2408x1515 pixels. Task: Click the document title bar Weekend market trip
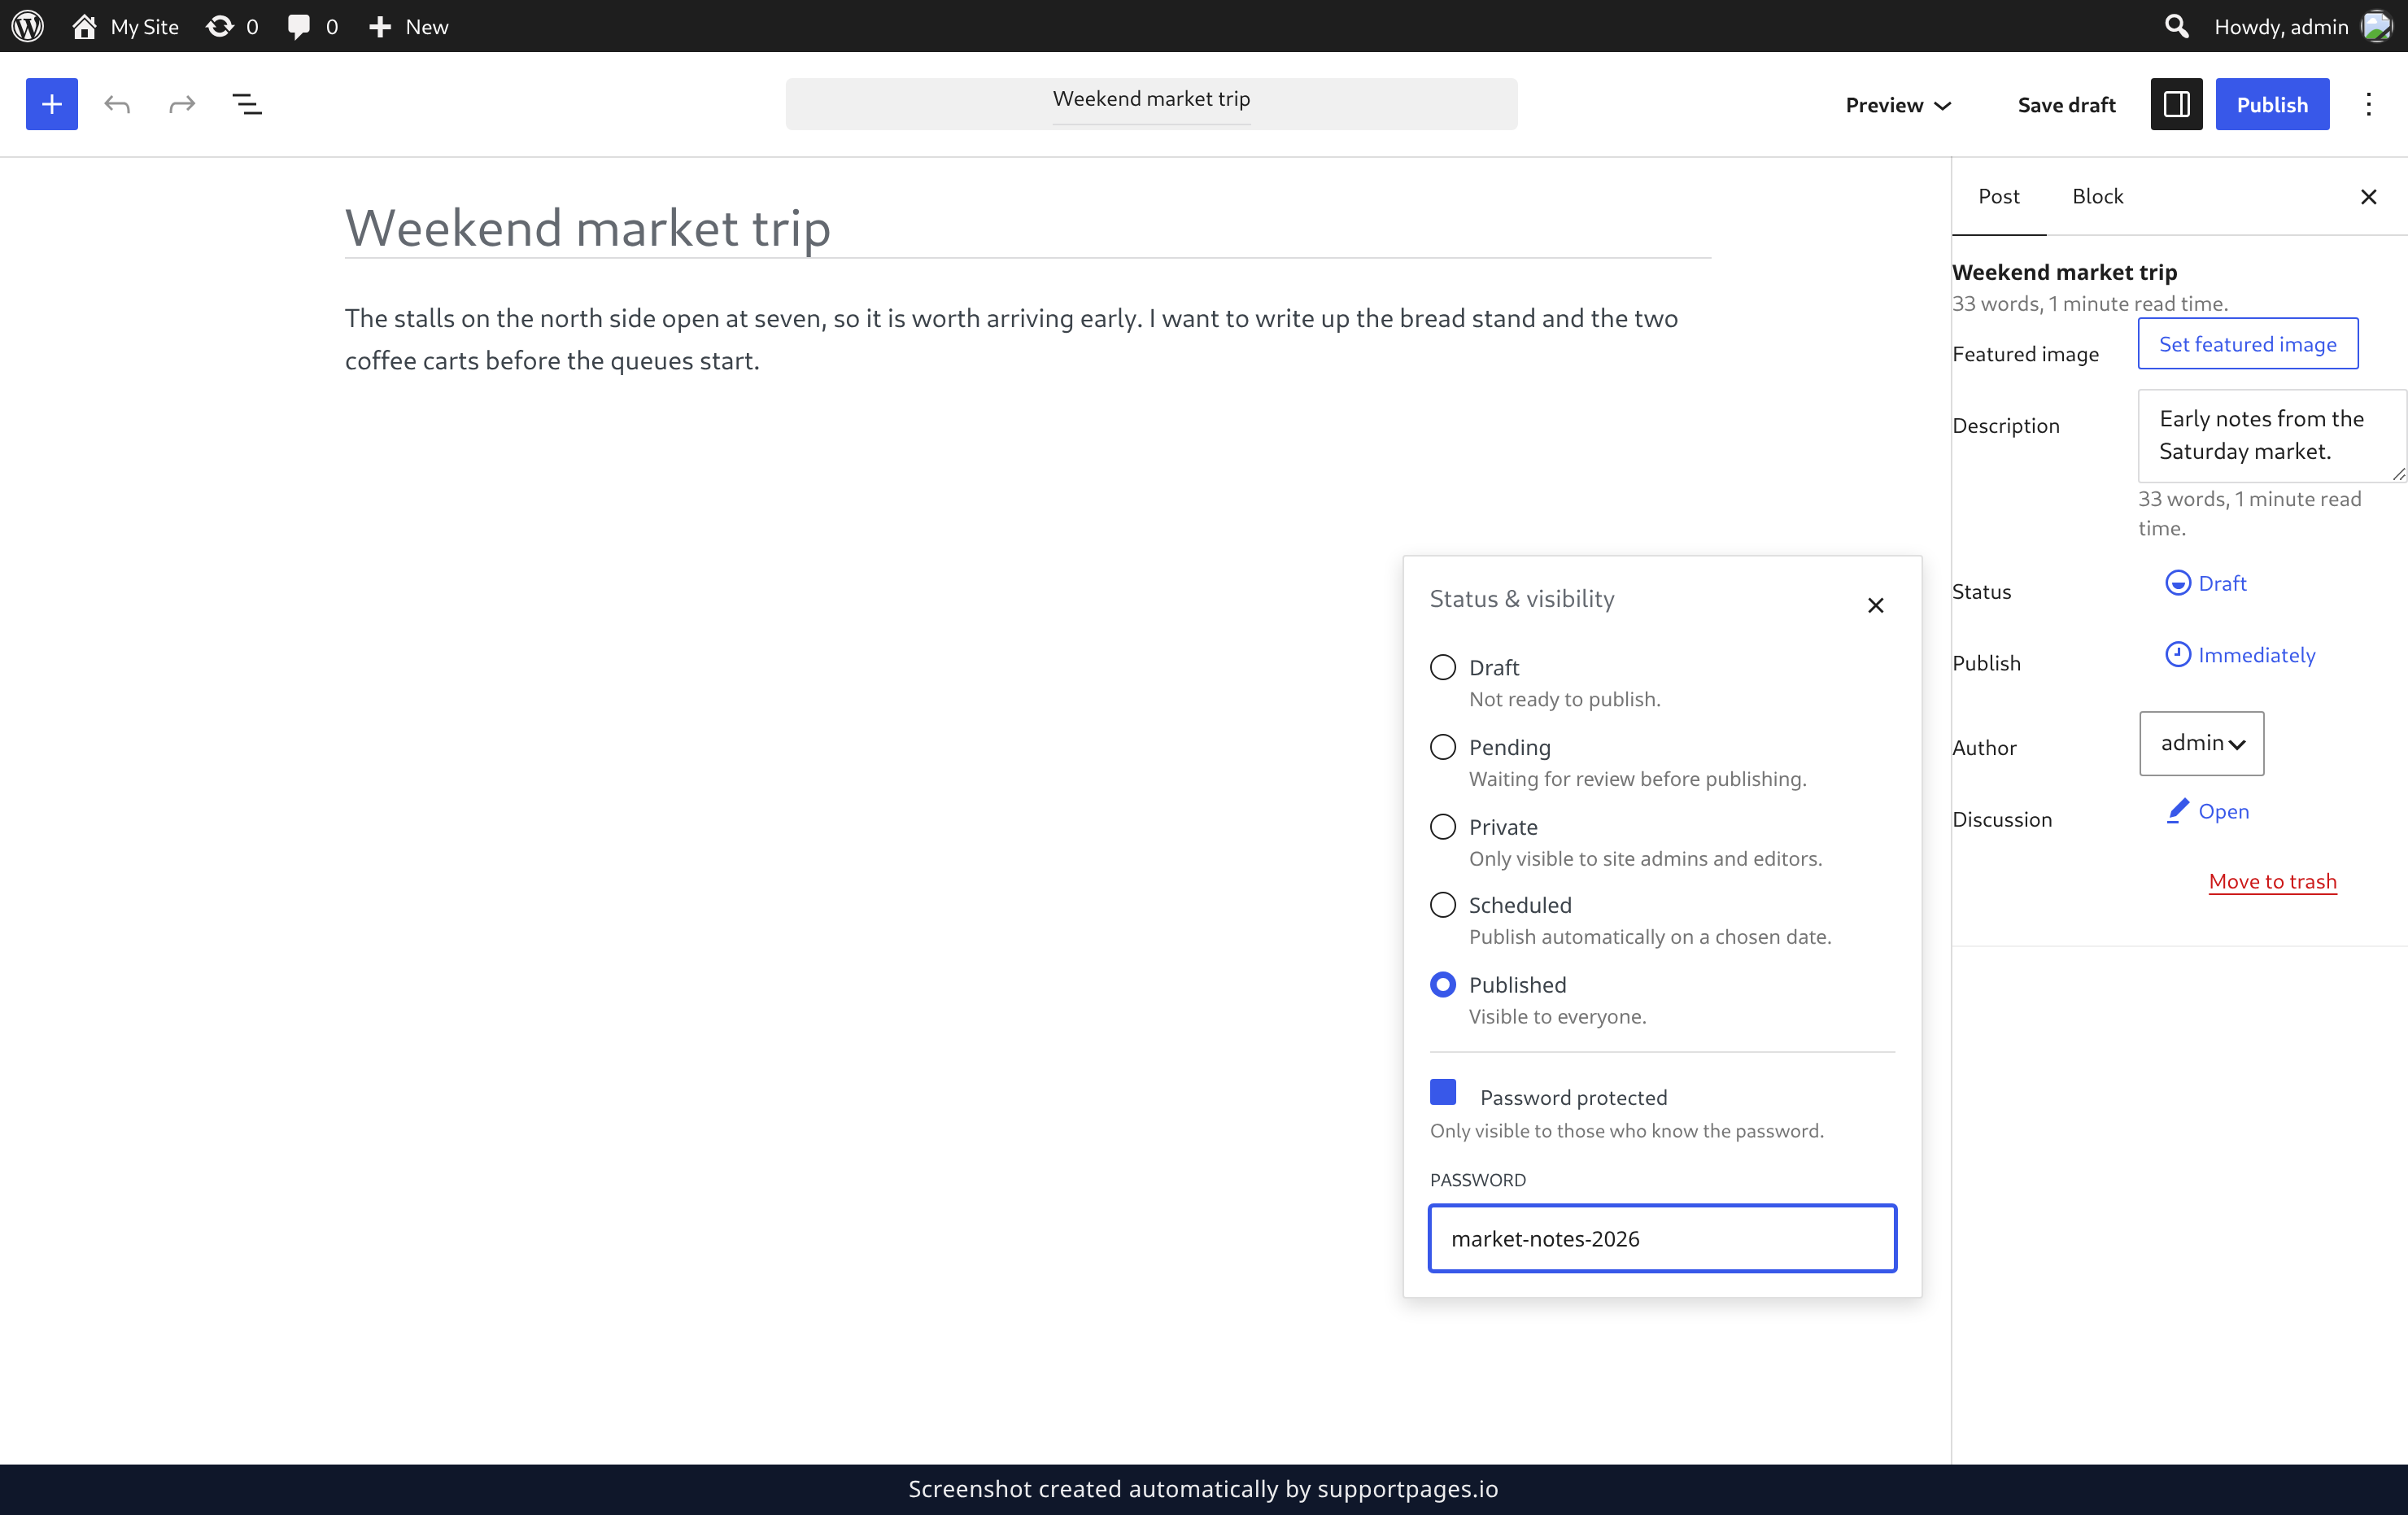coord(1151,103)
